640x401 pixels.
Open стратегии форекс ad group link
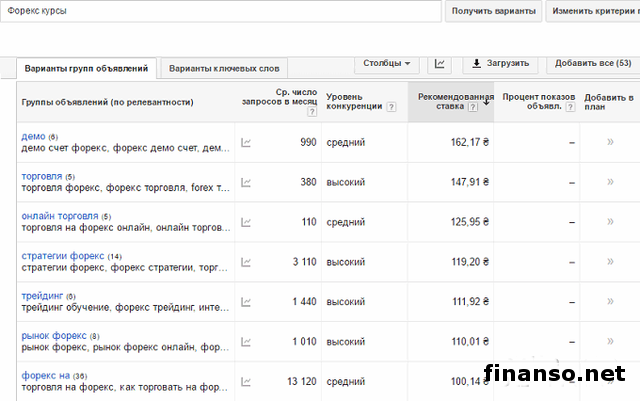click(x=62, y=256)
